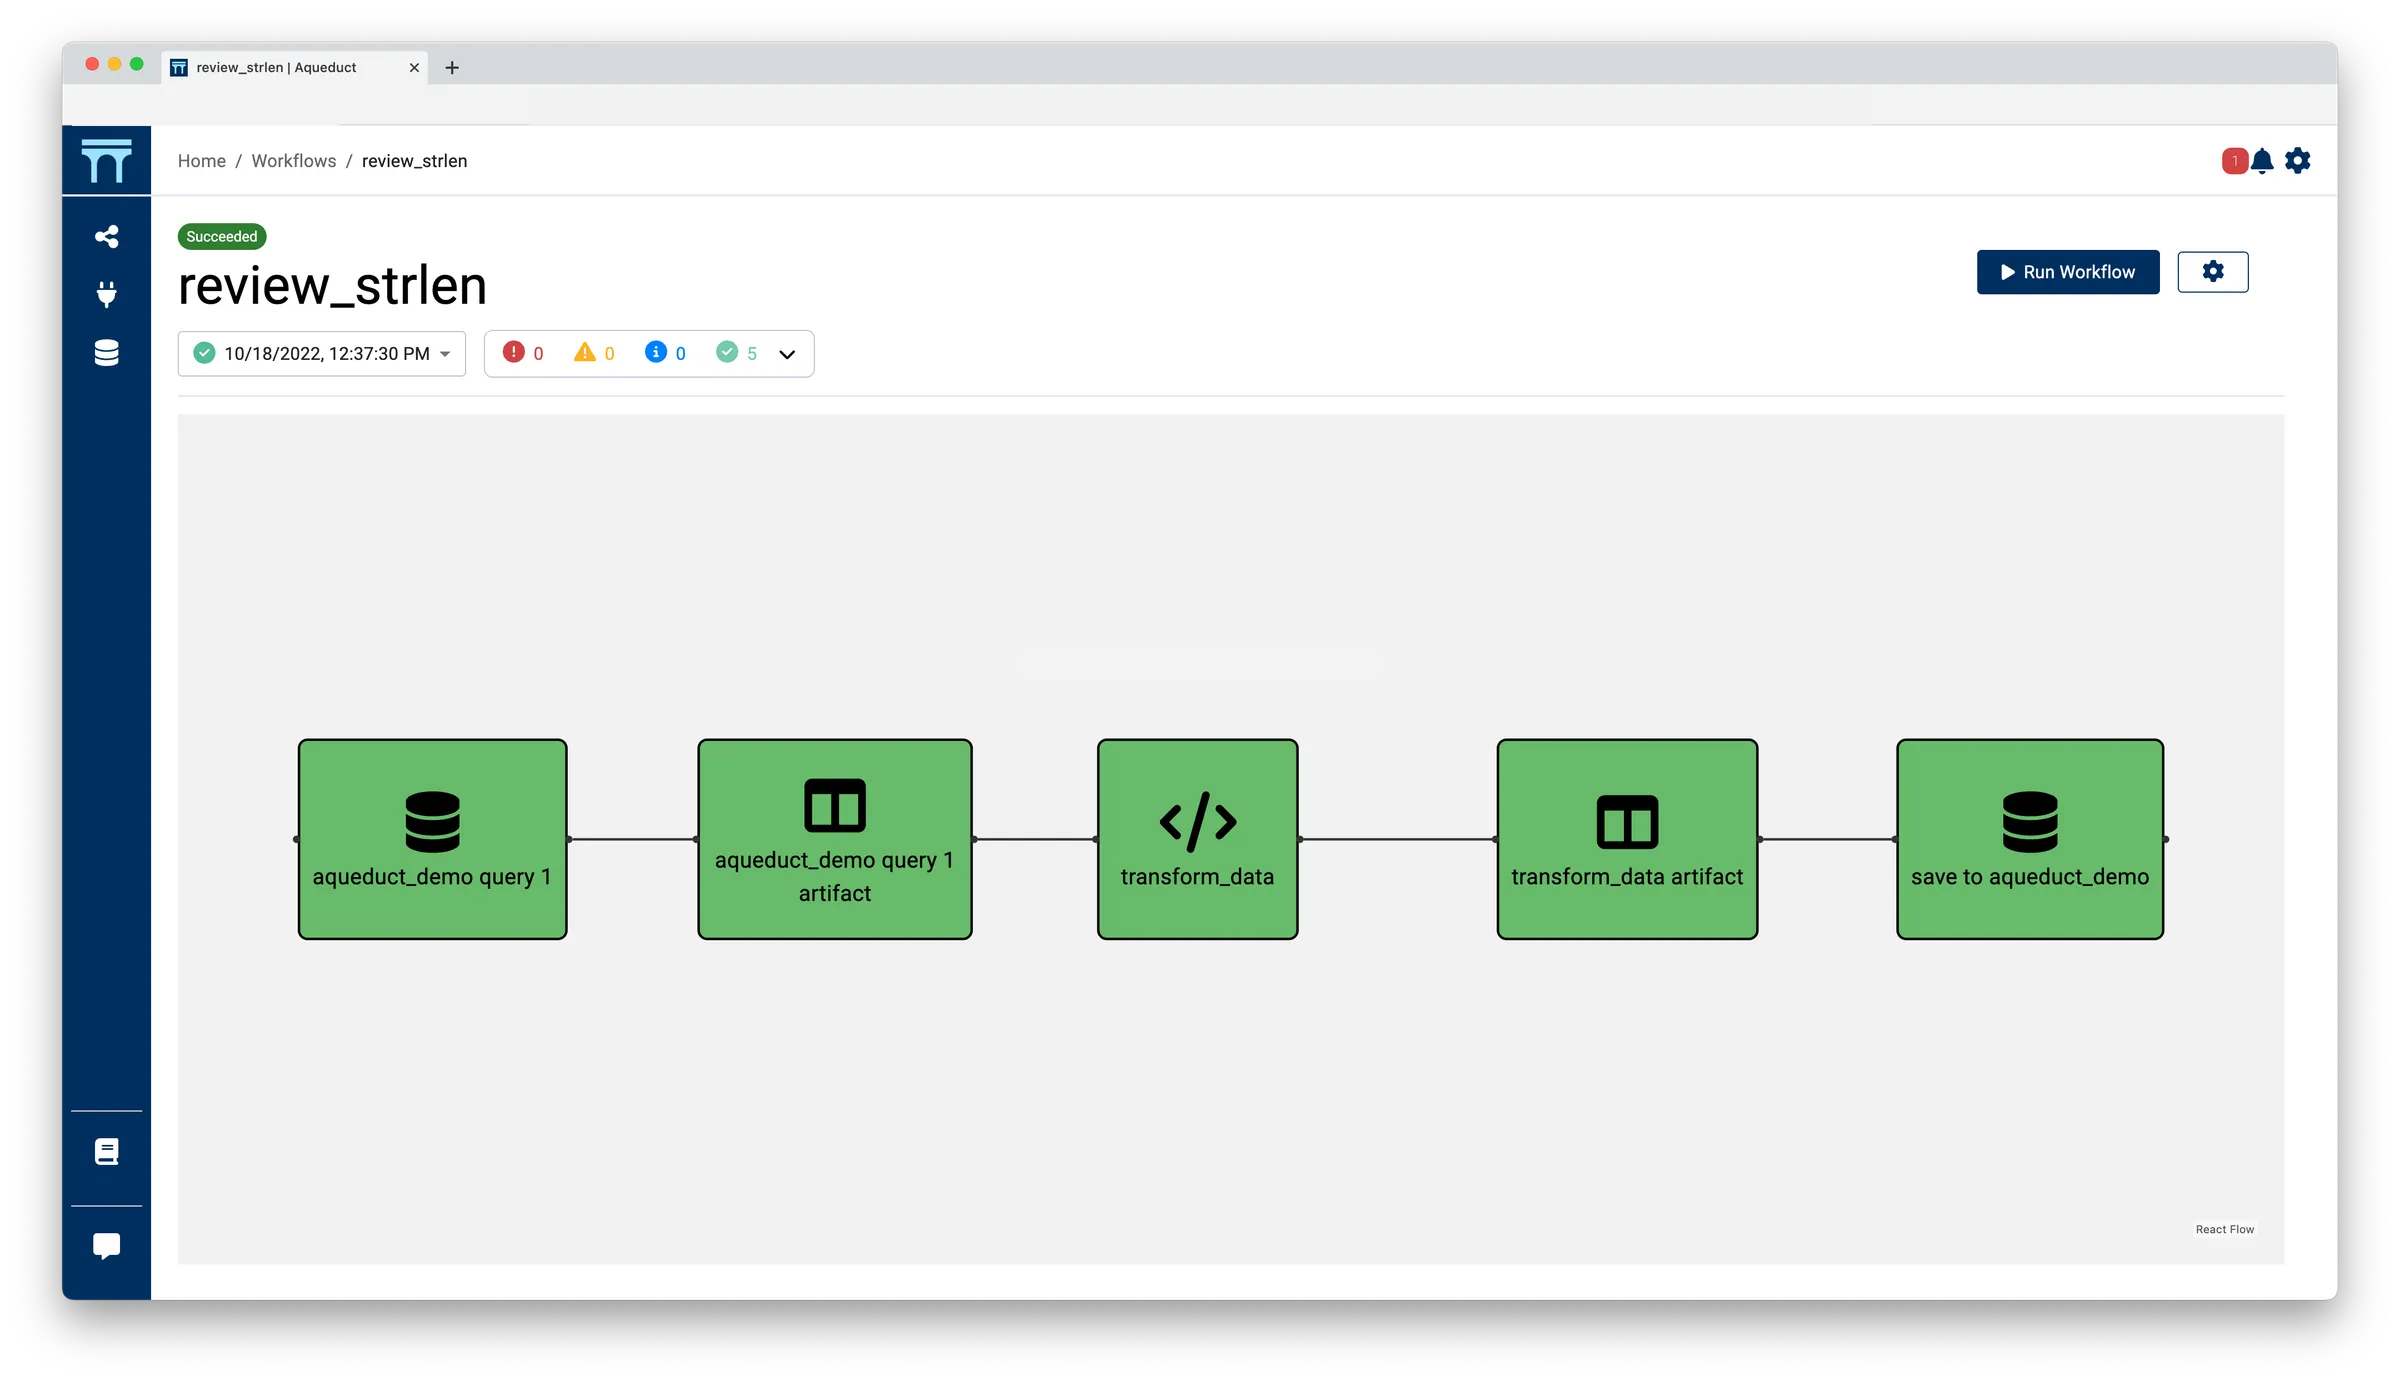Click the green Succeeded status badge
This screenshot has width=2400, height=1382.
point(221,236)
